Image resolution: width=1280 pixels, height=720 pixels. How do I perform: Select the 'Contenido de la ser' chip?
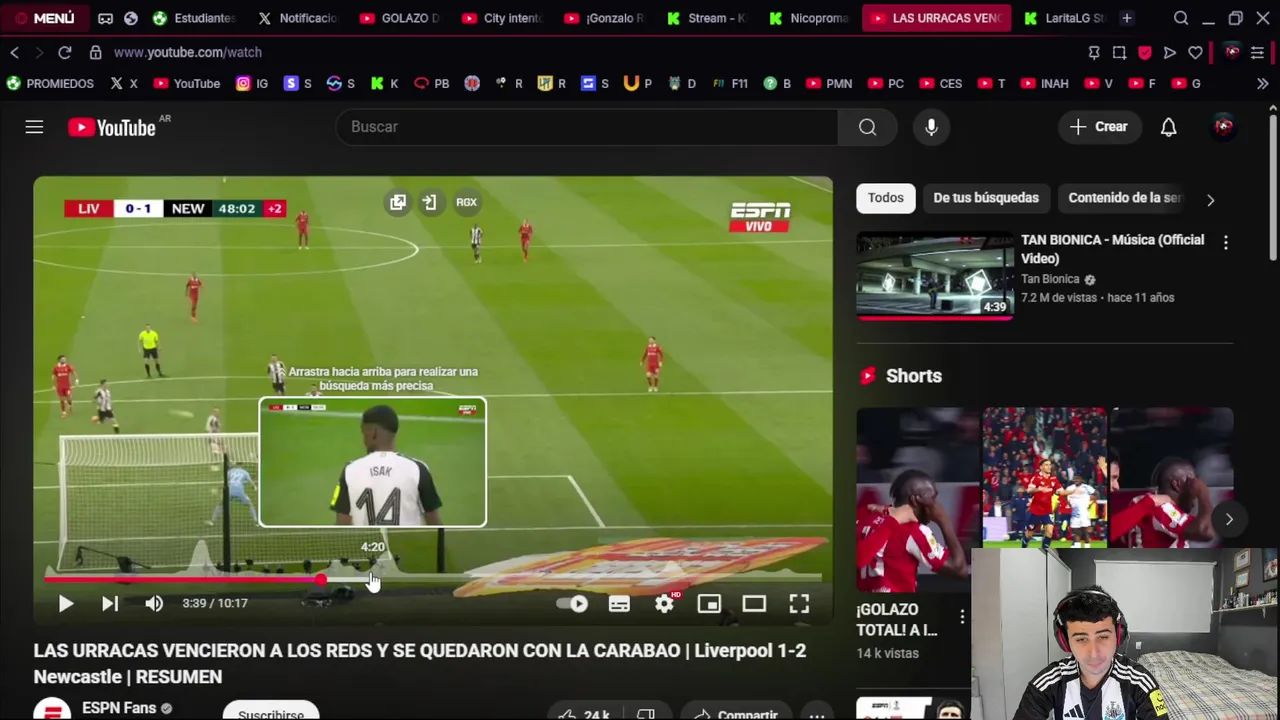tap(1124, 198)
